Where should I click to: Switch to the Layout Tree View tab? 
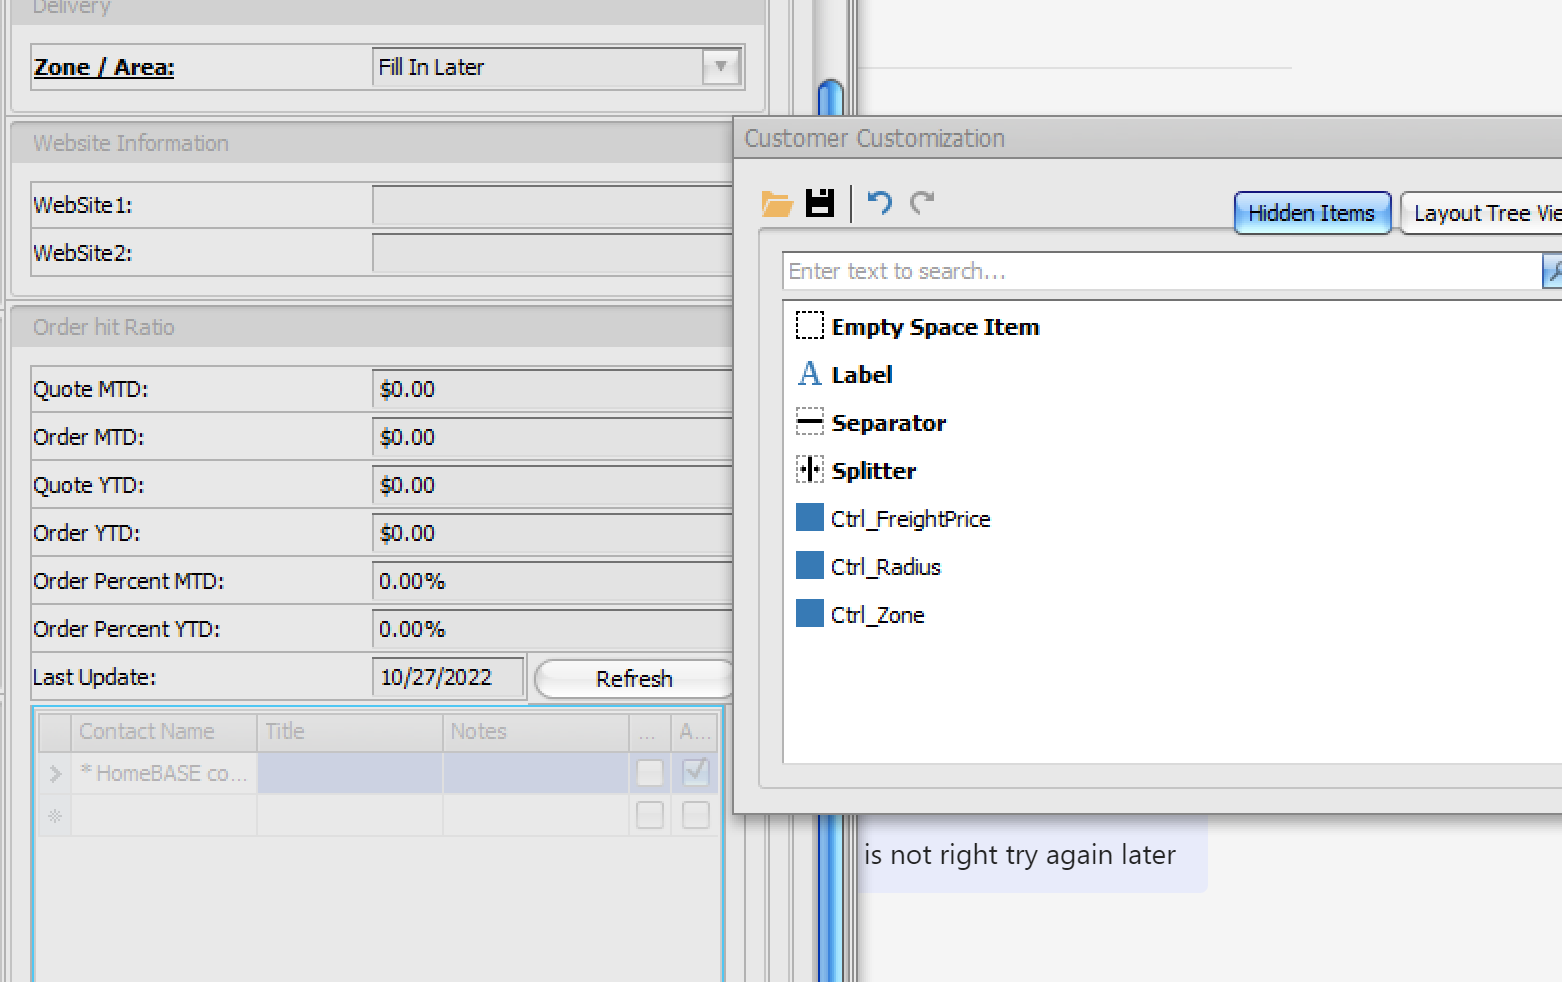tap(1484, 213)
